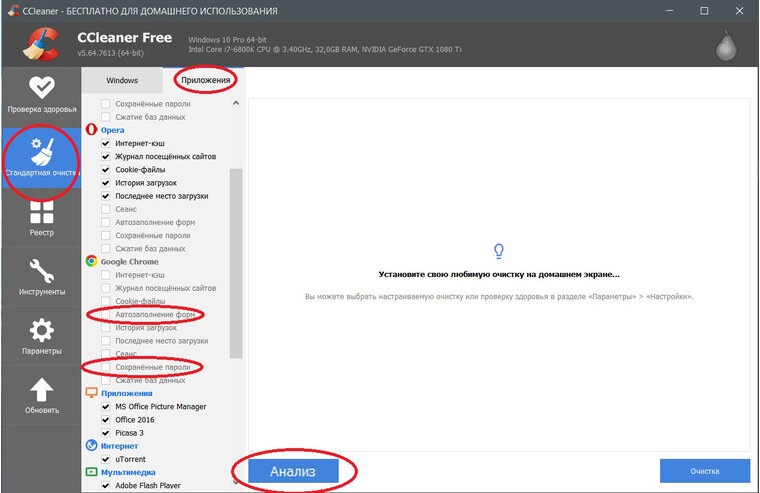Uncheck the uTorrent checkbox

[x=106, y=459]
